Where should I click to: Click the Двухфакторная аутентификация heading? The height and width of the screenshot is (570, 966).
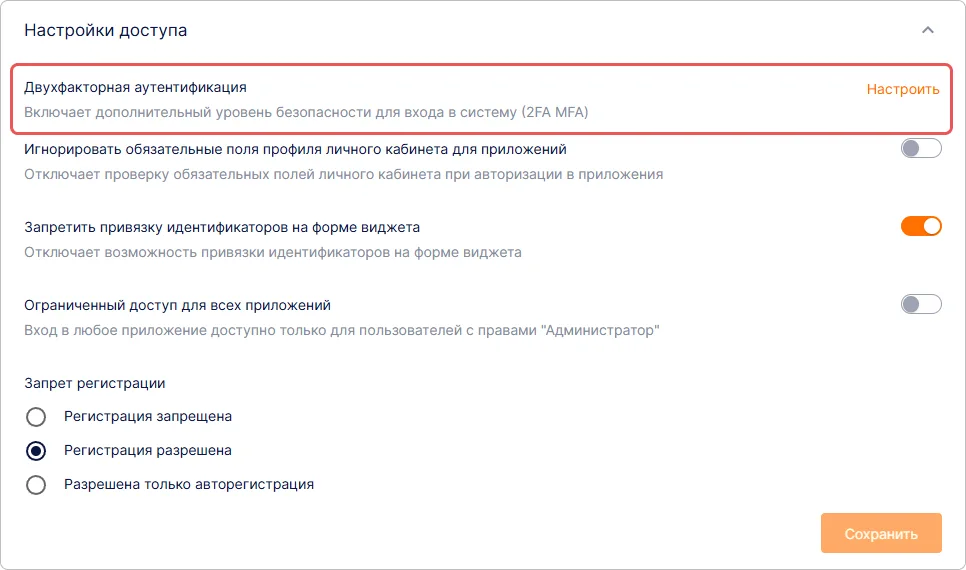[135, 88]
